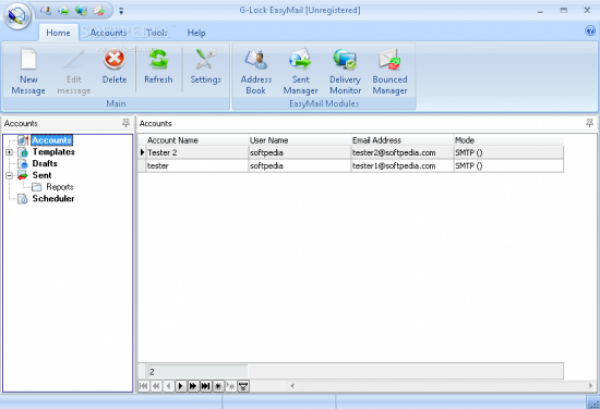Open the Delivery Monitor module
The image size is (600, 409).
point(345,72)
